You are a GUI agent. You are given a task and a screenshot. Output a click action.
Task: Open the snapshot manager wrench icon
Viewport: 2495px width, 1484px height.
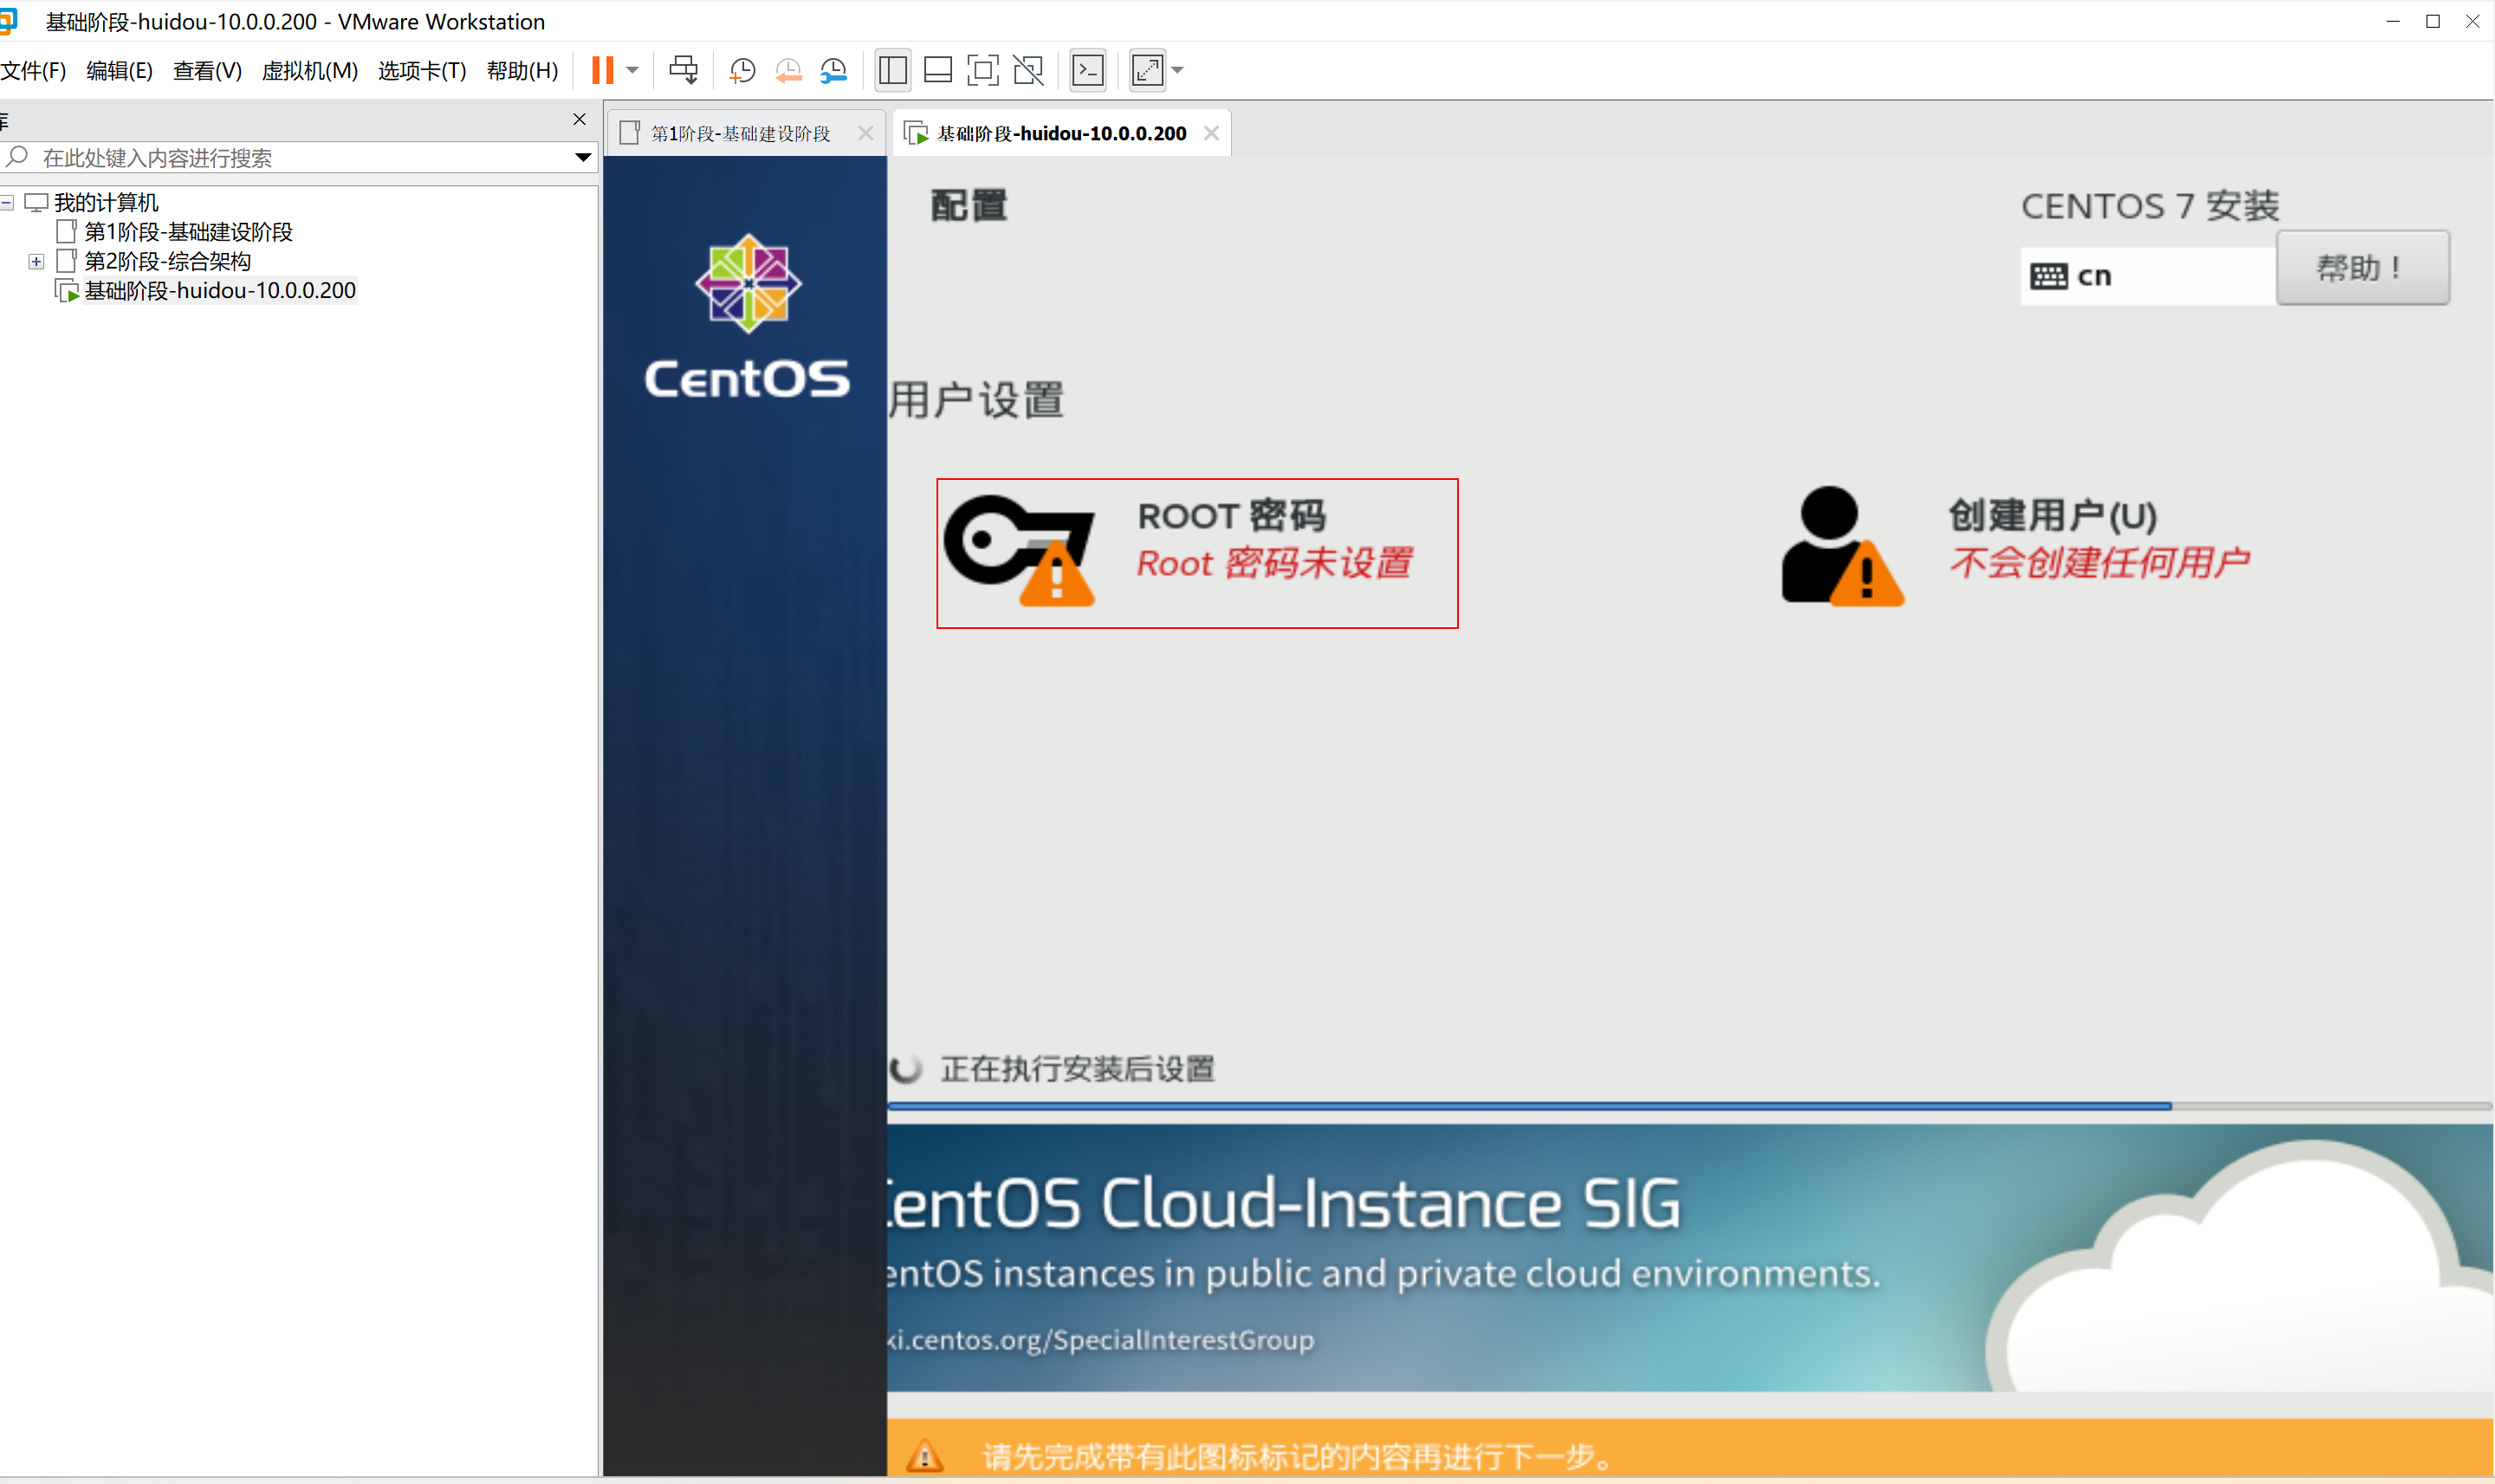(833, 70)
